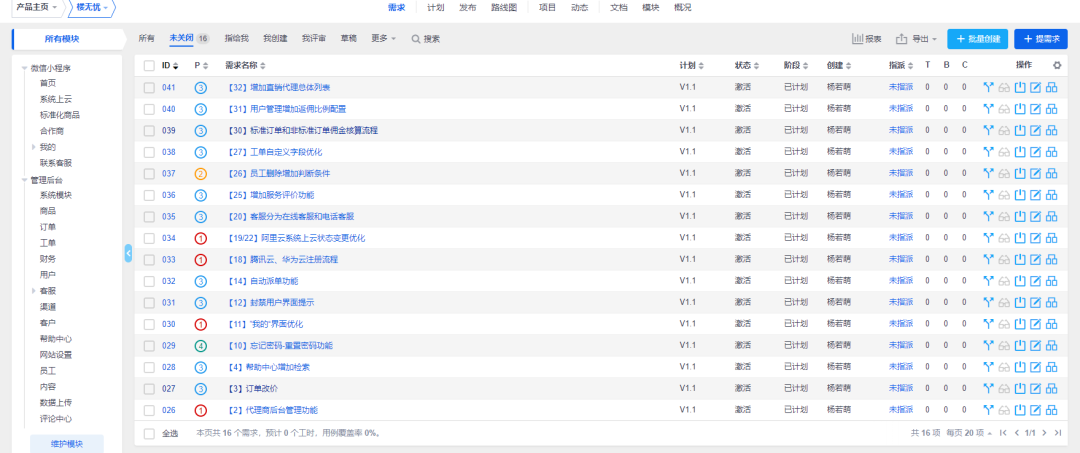Viewport: 1080px width, 453px height.
Task: Tick the checkbox for requirement 026
Action: tap(149, 410)
